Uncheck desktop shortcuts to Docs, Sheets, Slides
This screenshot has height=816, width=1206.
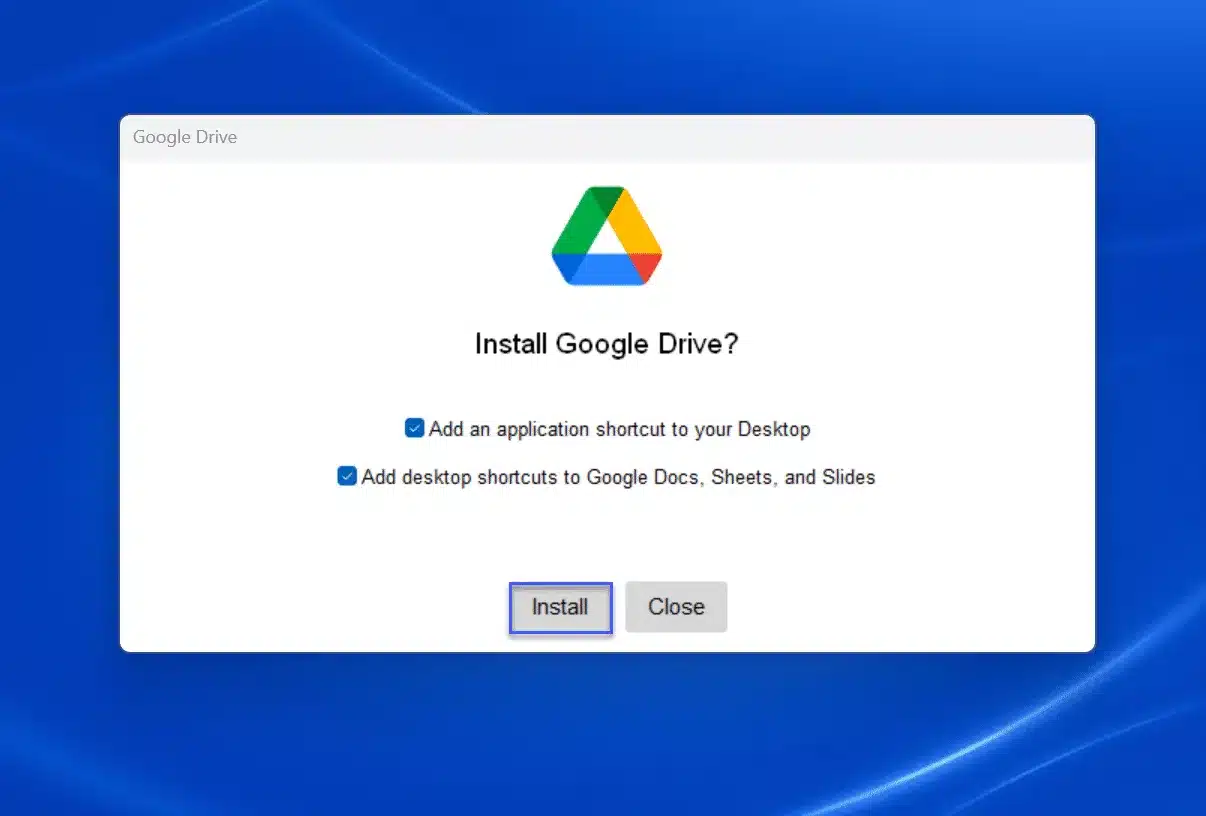[x=346, y=476]
